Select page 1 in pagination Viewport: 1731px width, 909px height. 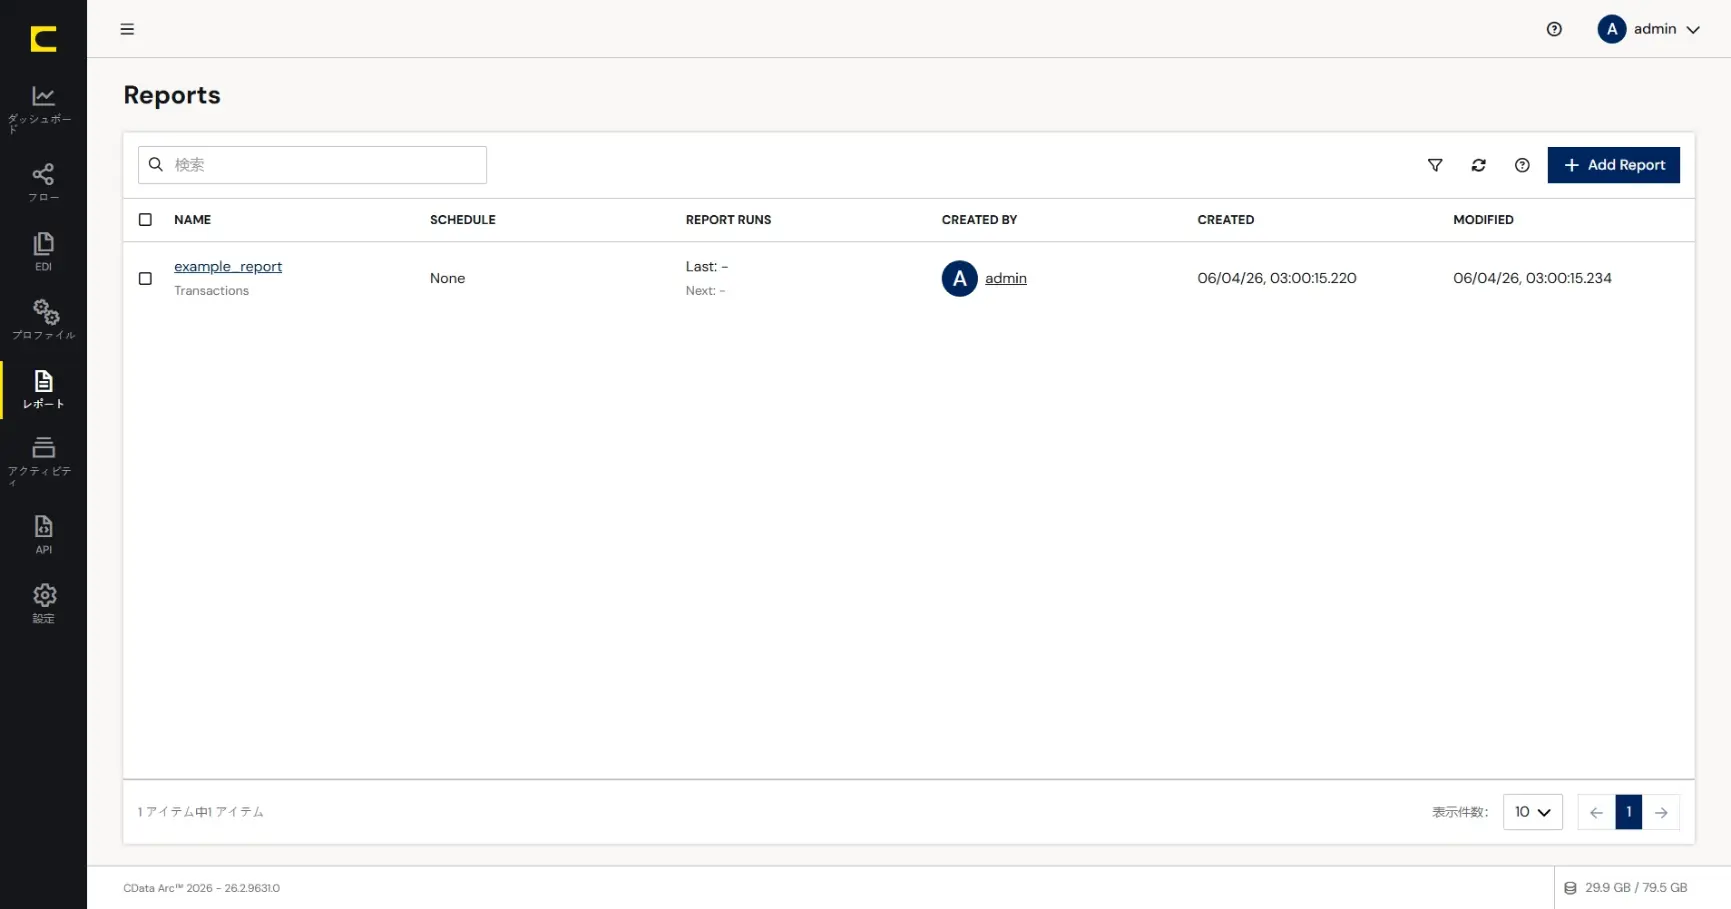click(x=1628, y=812)
